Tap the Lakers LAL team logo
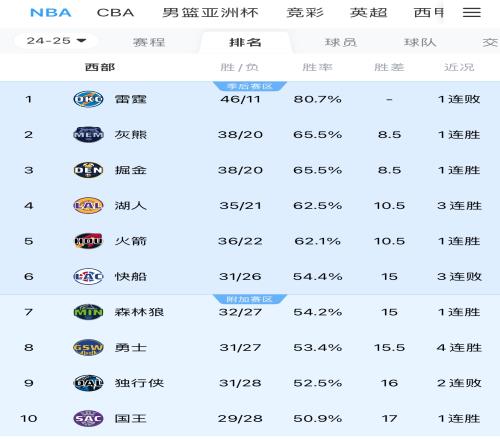Image resolution: width=500 pixels, height=440 pixels. pyautogui.click(x=88, y=206)
